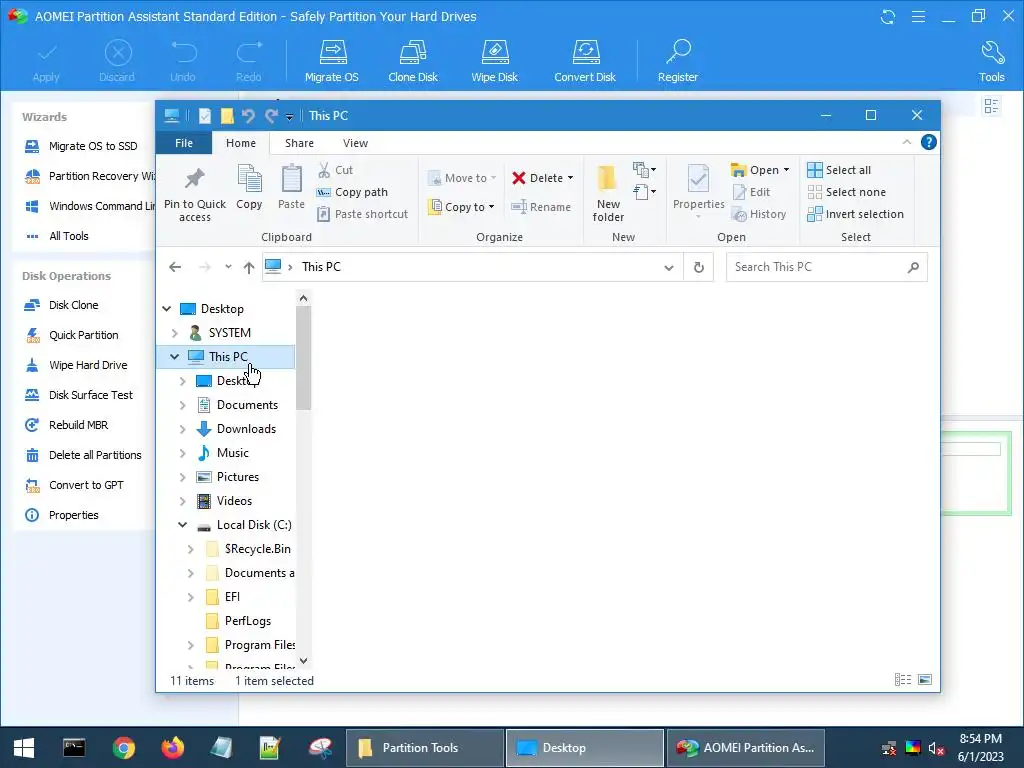
Task: Click Register in AOMEI toolbar
Action: (x=678, y=61)
